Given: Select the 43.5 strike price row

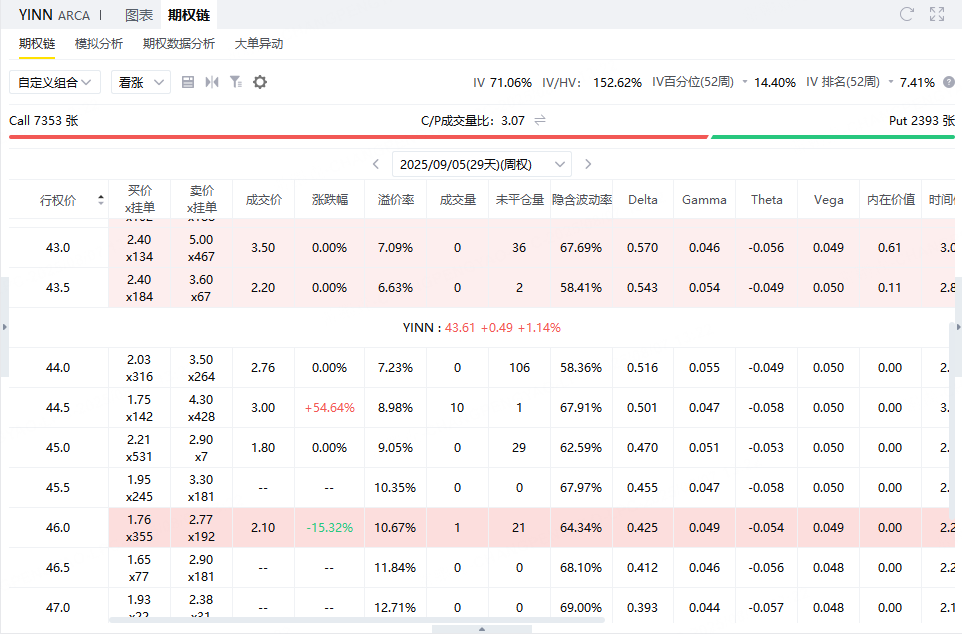Looking at the screenshot, I should click(x=482, y=287).
